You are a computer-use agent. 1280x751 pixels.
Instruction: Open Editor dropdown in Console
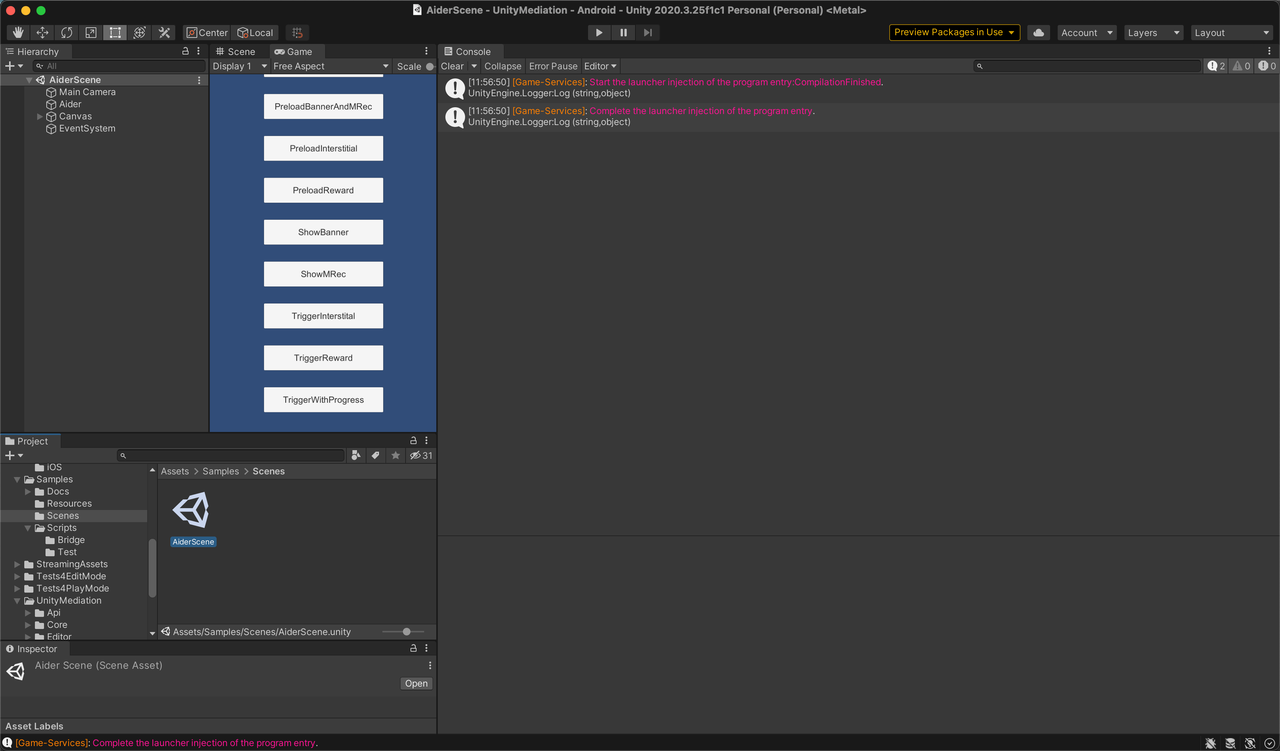[x=600, y=66]
